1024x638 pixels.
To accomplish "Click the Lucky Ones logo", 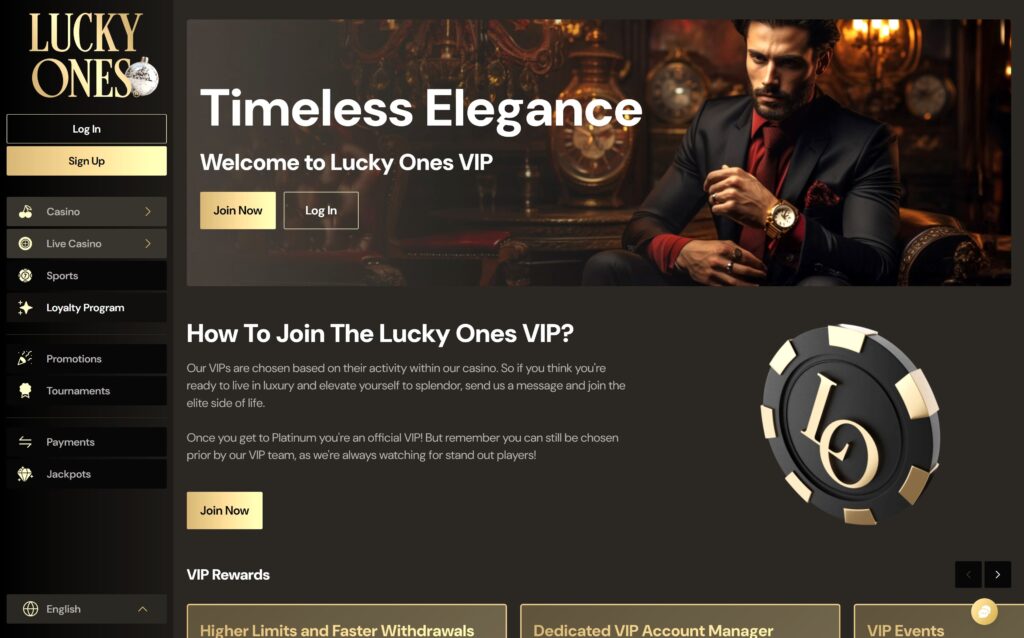I will pos(93,56).
